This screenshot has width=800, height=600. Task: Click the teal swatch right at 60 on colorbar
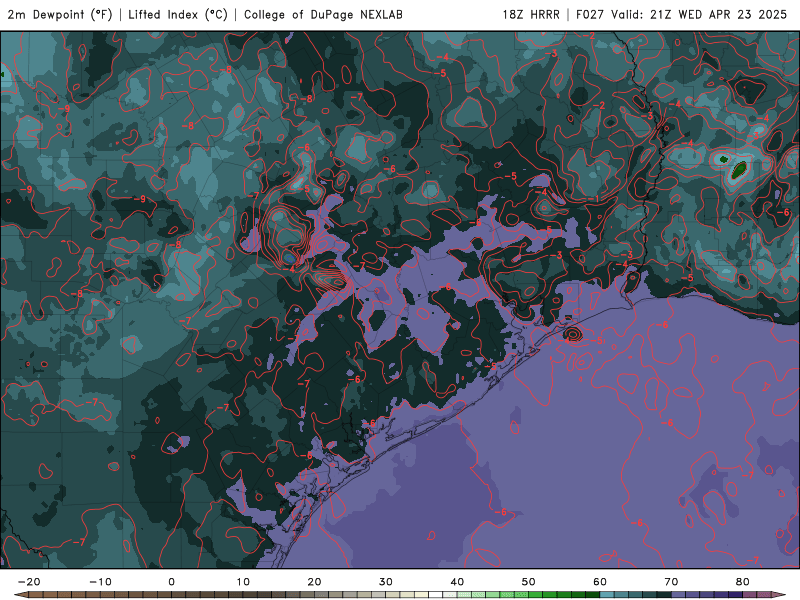tap(607, 595)
